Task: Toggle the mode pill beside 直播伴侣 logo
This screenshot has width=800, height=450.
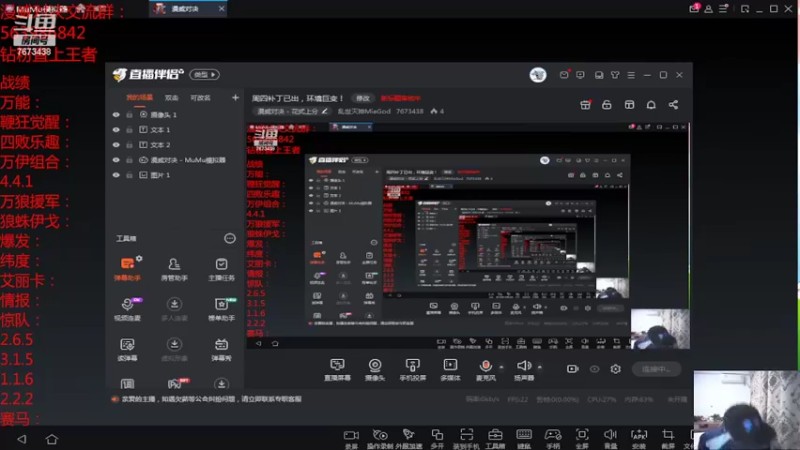Action: point(205,74)
